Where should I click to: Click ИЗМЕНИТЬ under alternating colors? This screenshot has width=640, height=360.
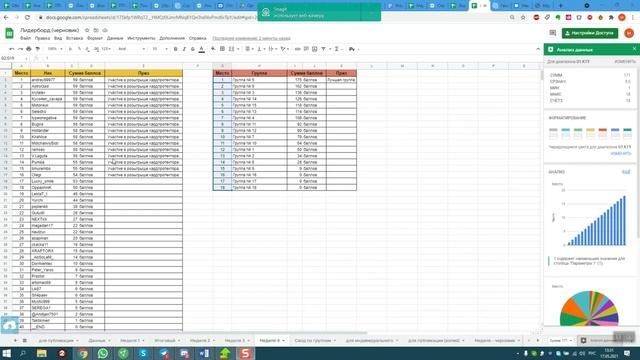point(621,153)
